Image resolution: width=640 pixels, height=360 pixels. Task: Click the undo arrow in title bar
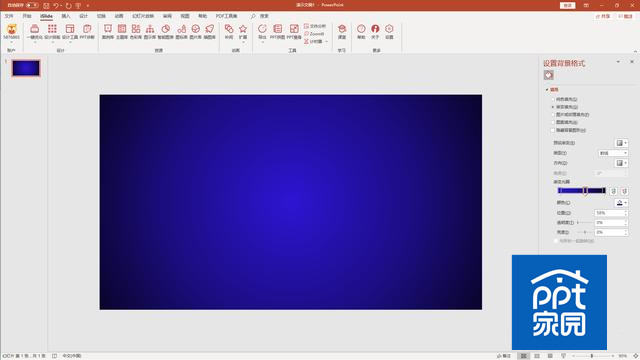point(56,5)
